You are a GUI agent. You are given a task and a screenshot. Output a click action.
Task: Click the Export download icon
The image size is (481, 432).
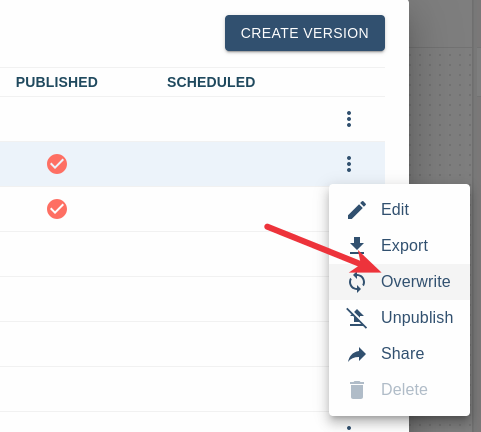[x=357, y=246]
